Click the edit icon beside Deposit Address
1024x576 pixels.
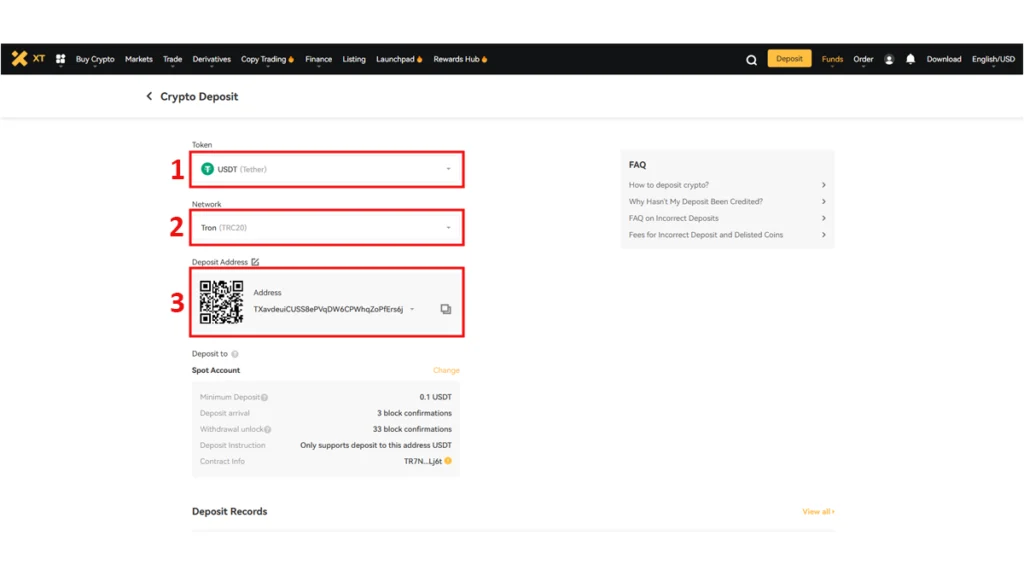point(255,262)
